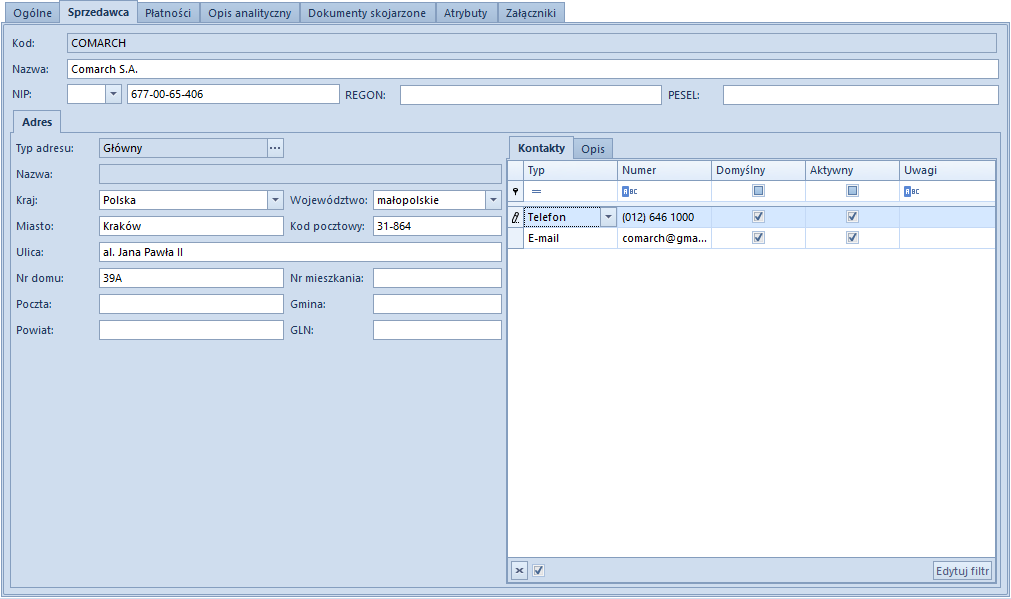Select the Sprzedawca tab
1011x599 pixels.
98,12
